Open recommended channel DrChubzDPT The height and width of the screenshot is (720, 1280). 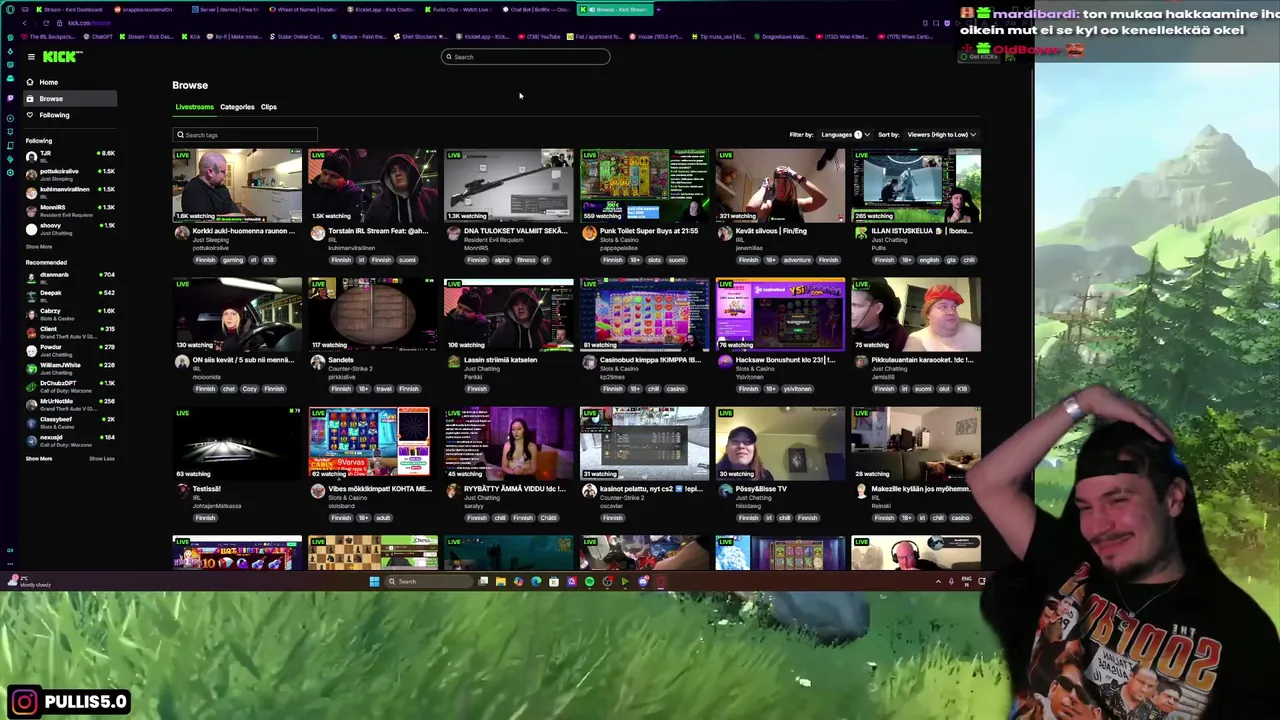click(x=70, y=385)
